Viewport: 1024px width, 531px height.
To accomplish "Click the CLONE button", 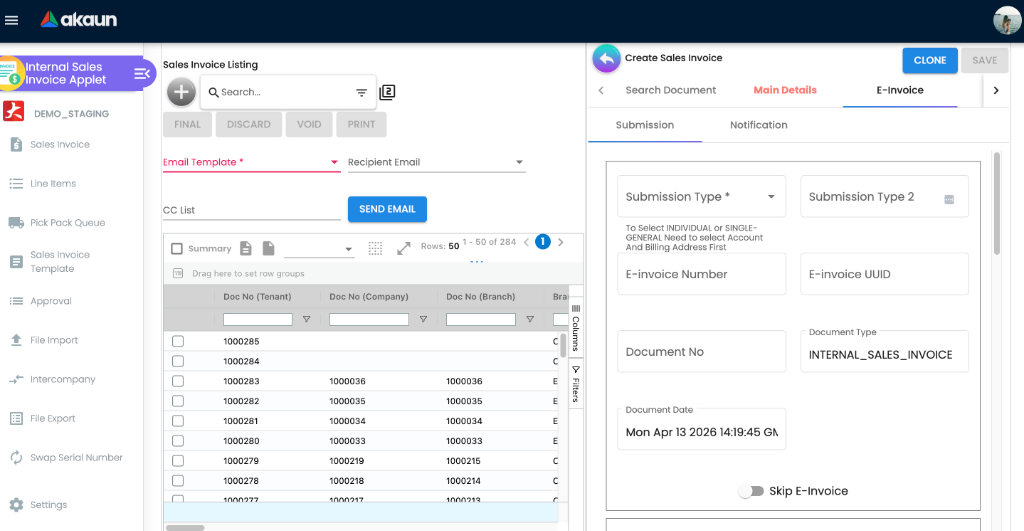I will [930, 60].
